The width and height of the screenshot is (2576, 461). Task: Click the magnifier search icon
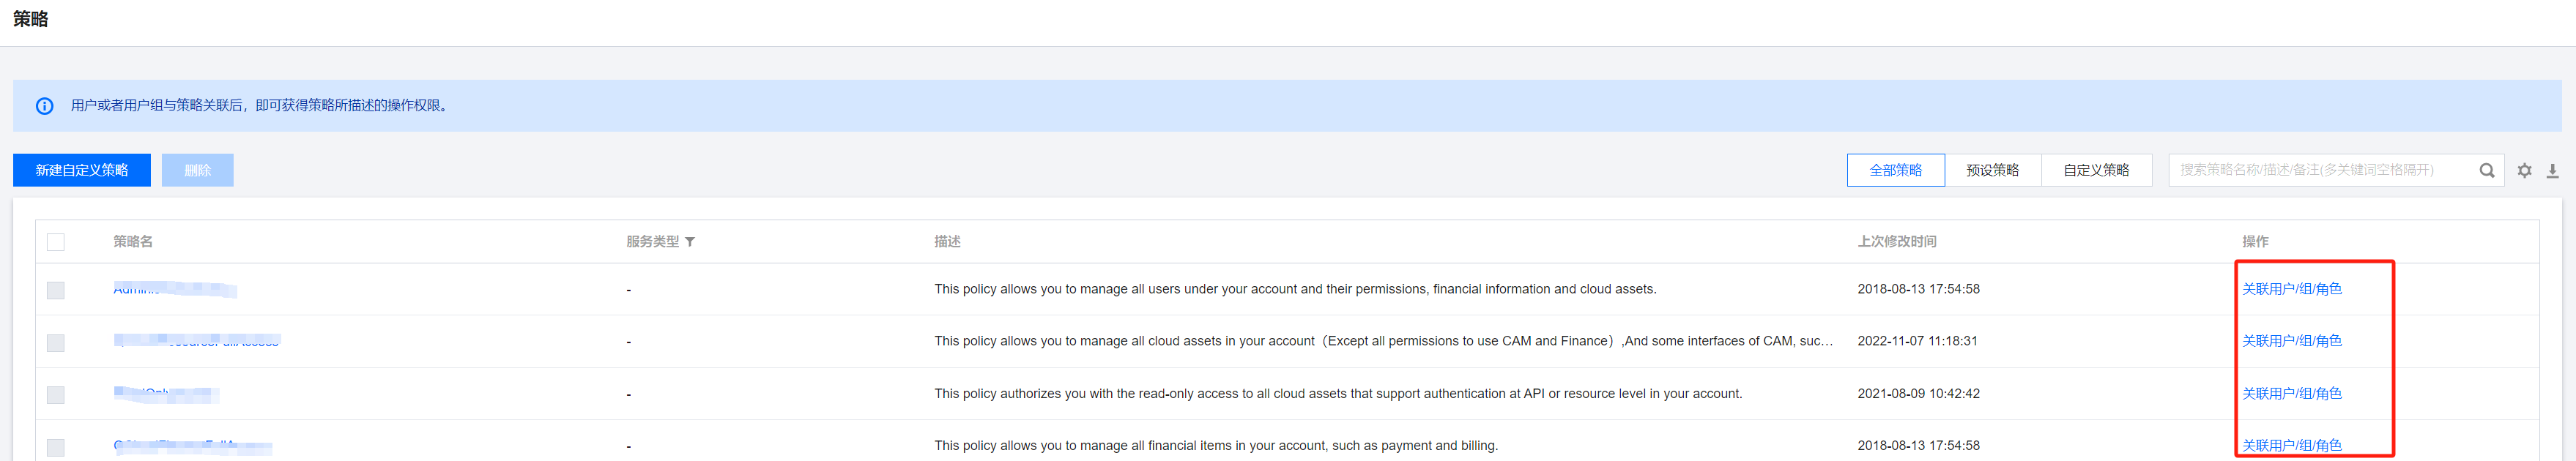click(2486, 171)
